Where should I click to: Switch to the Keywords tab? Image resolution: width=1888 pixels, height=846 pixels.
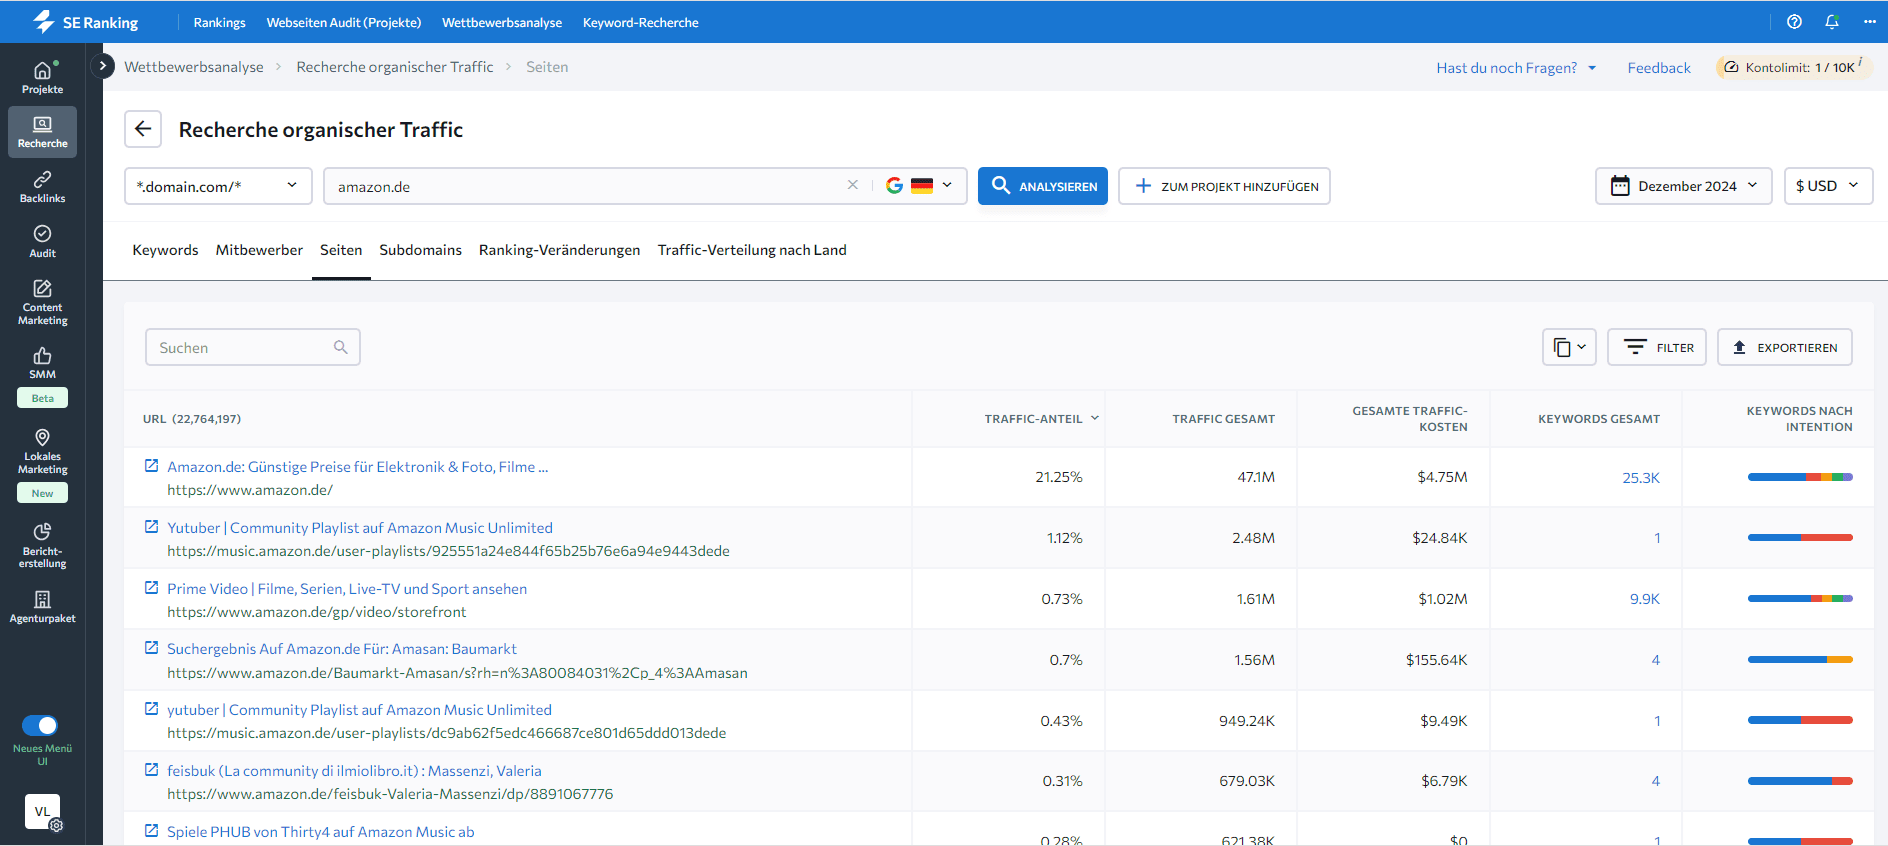tap(165, 250)
